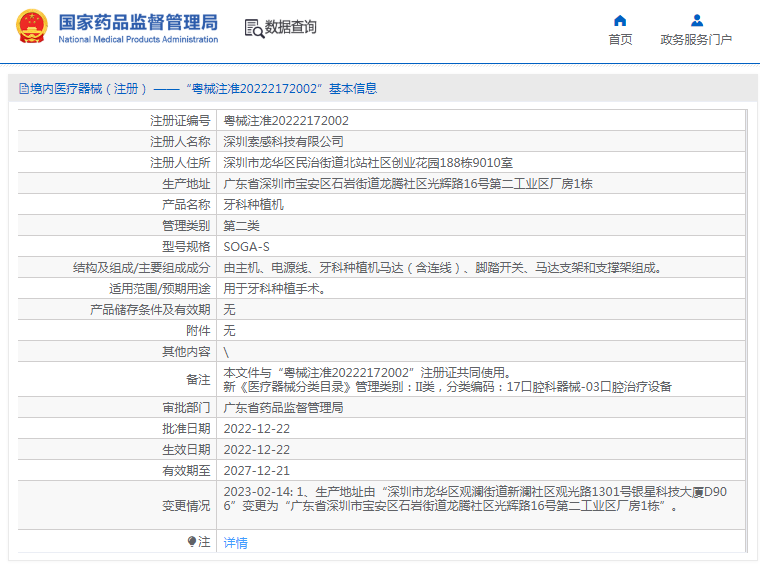Click the 首页 text link

[620, 39]
